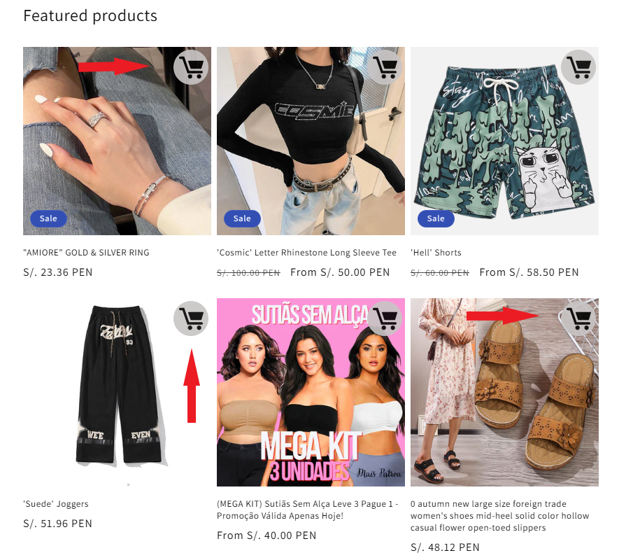This screenshot has height=560, width=626.
Task: Click the Sale badge on the ring
Action: click(48, 218)
